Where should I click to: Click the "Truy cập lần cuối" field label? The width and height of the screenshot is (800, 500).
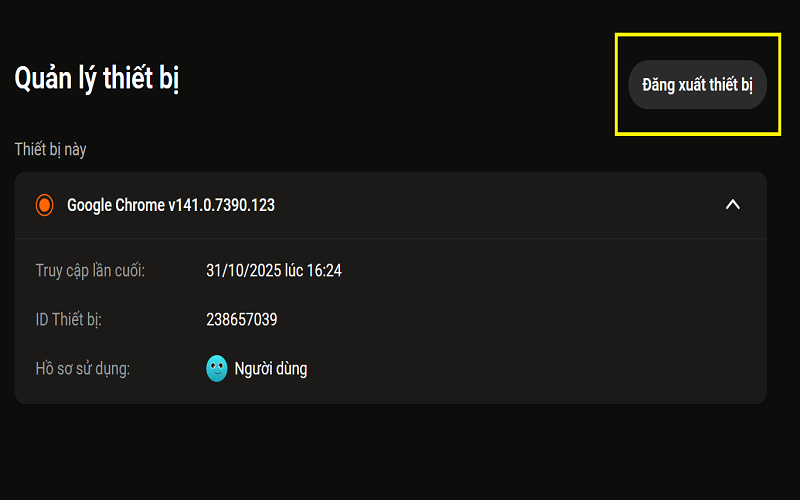(90, 270)
